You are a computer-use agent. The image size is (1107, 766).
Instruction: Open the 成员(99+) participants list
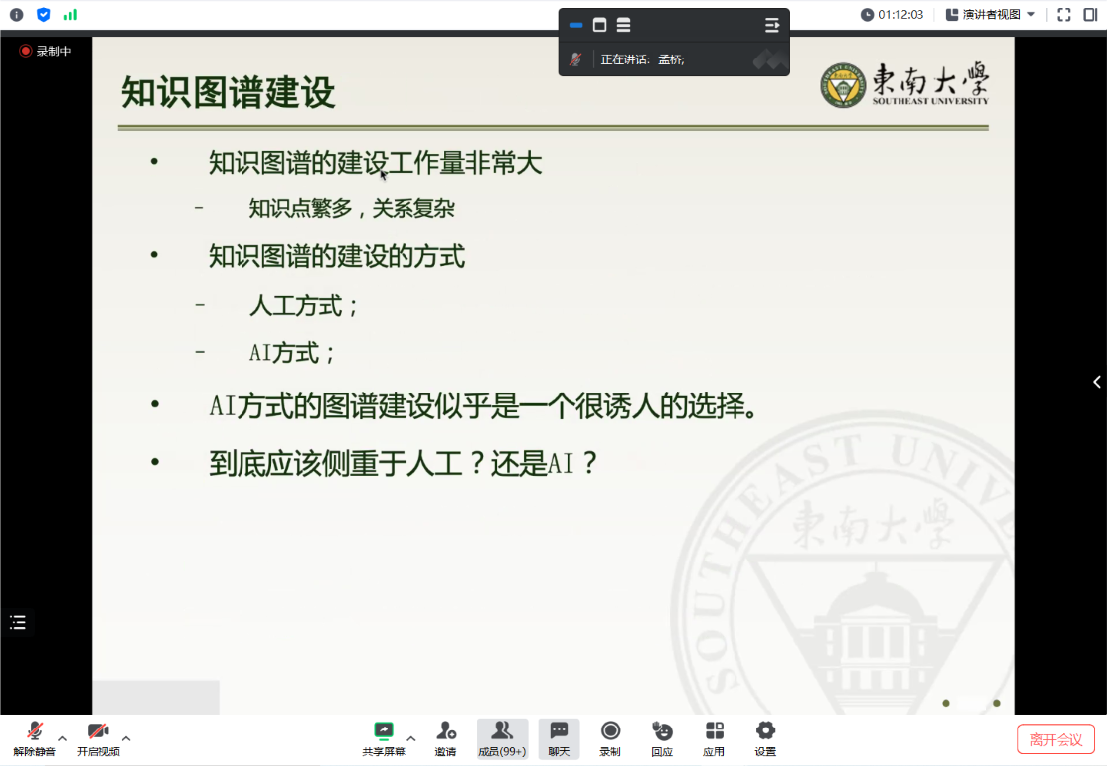pyautogui.click(x=502, y=739)
